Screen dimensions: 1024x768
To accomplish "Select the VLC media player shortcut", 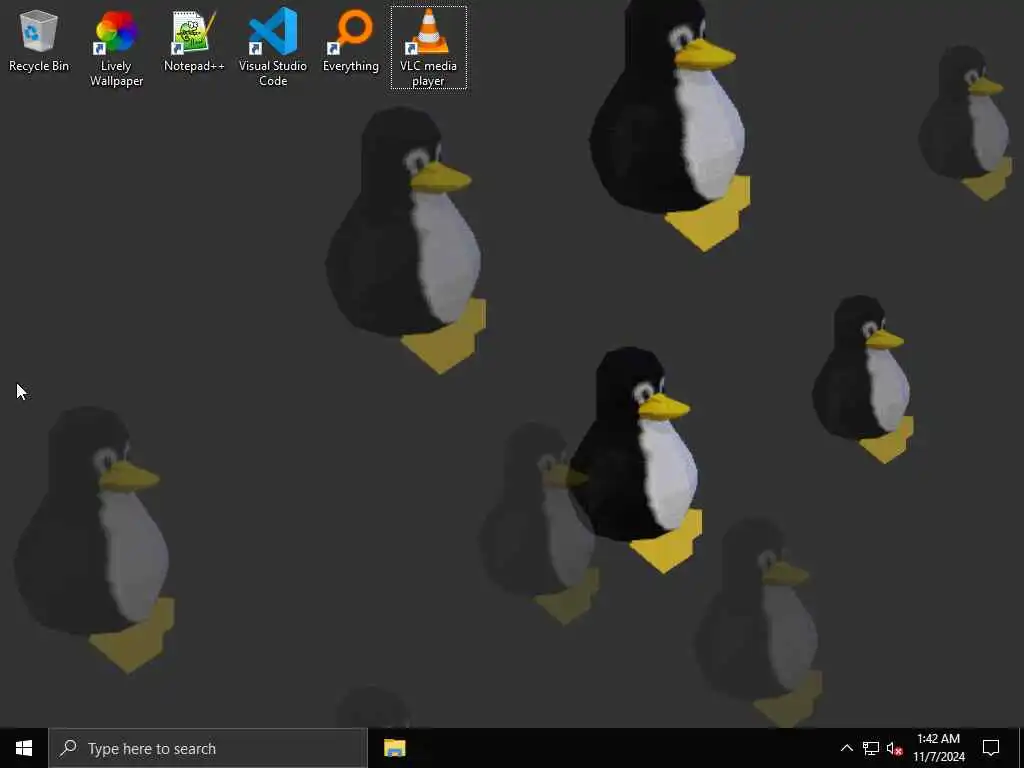I will (428, 48).
